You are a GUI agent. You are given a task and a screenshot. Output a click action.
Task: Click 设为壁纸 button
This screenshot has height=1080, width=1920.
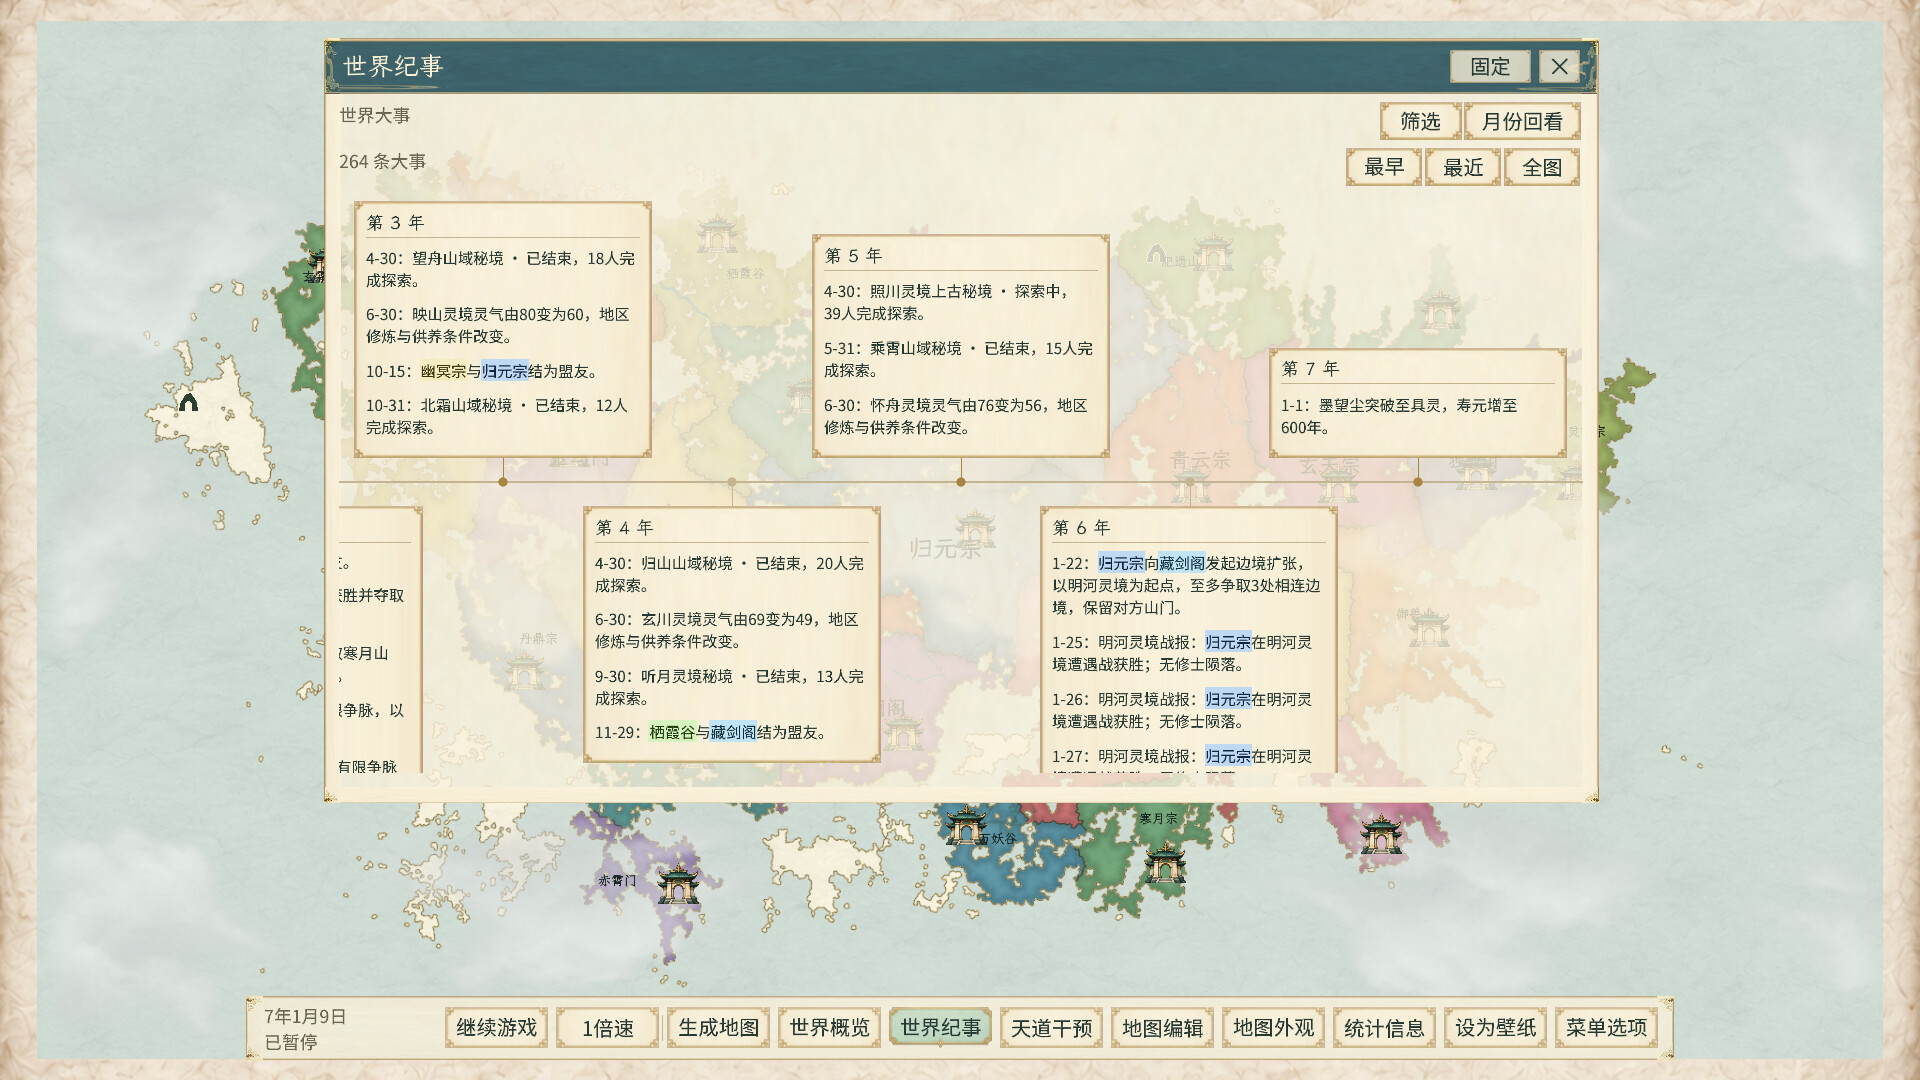[x=1495, y=1027]
